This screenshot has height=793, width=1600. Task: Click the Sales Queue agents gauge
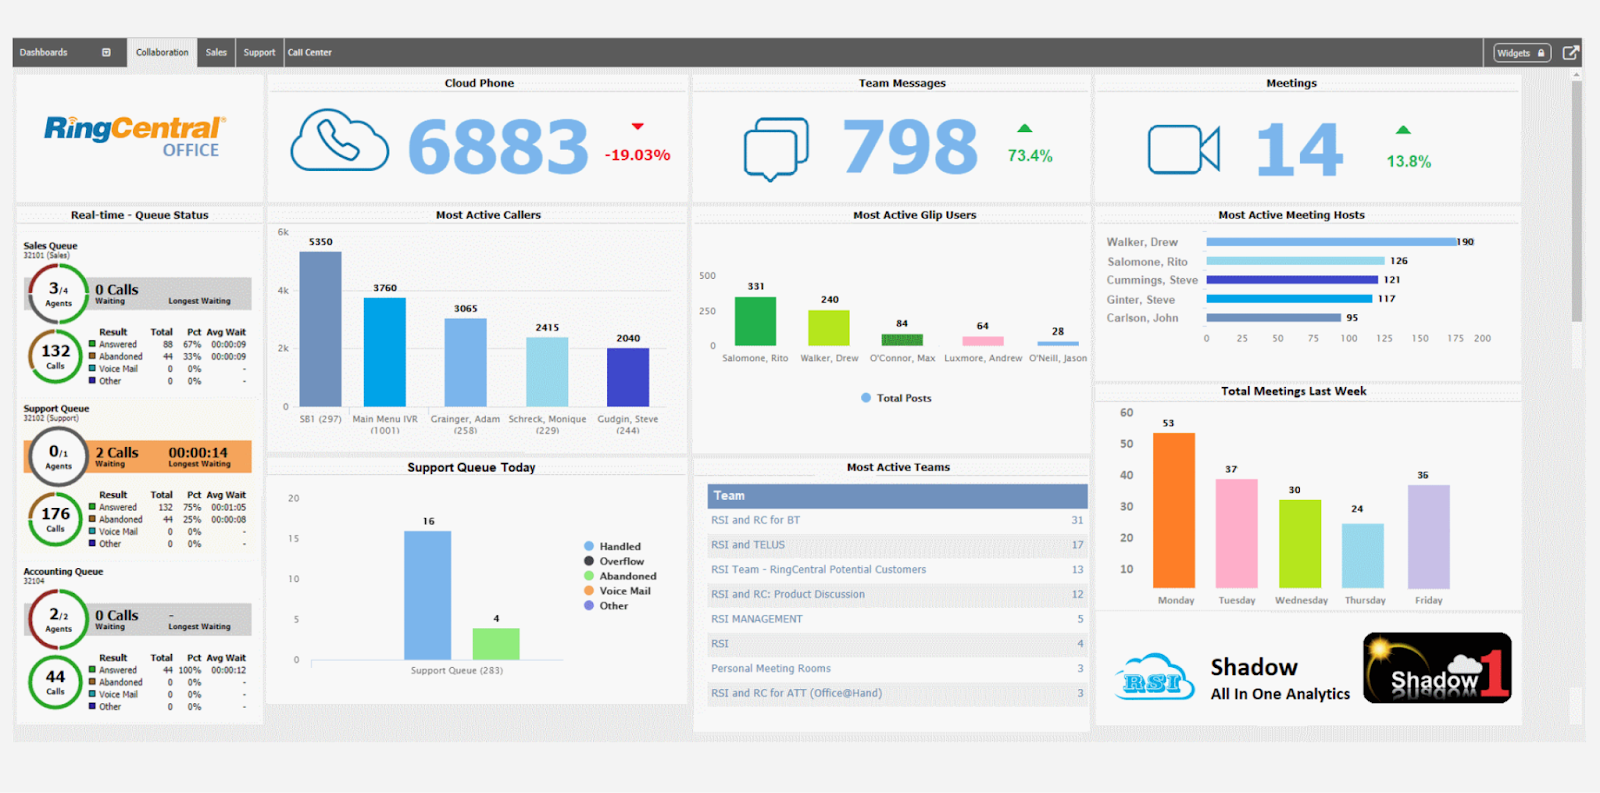[58, 293]
